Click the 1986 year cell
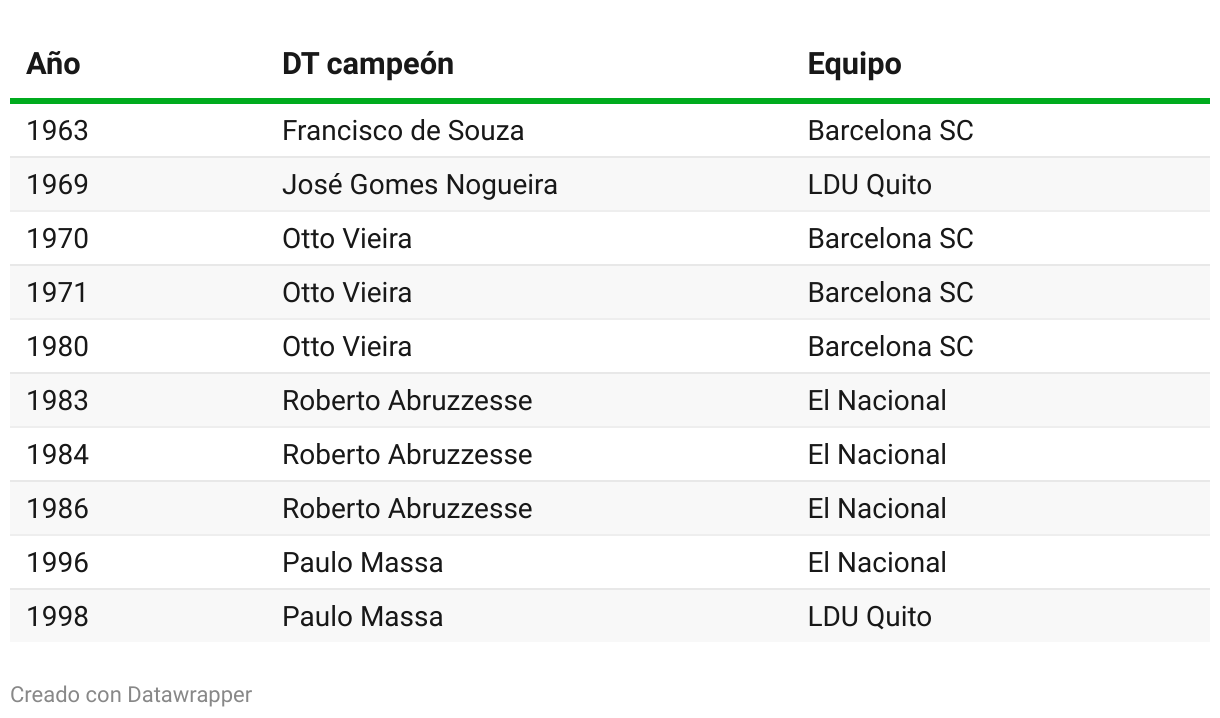 (x=57, y=509)
